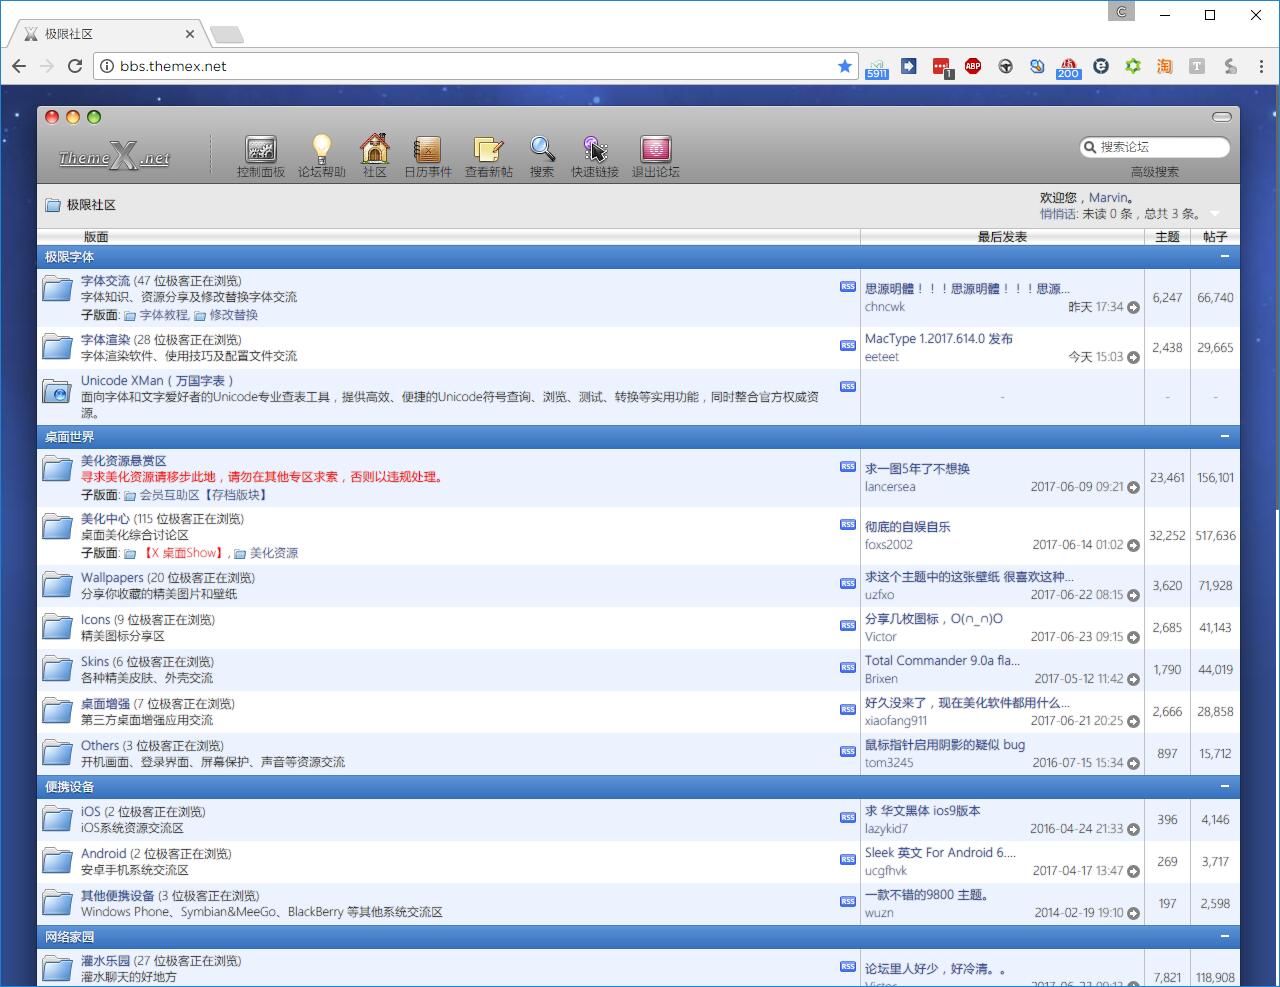Open 字体教程 subforum link
This screenshot has height=987, width=1280.
(164, 315)
